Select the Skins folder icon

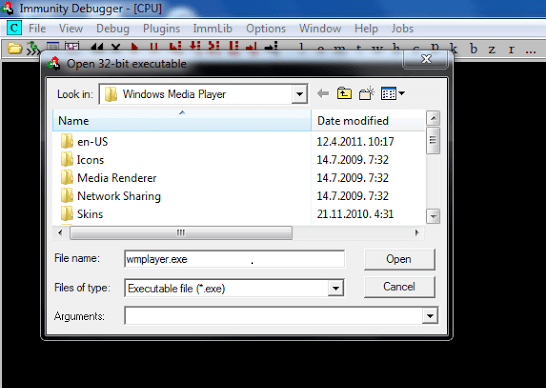click(67, 214)
